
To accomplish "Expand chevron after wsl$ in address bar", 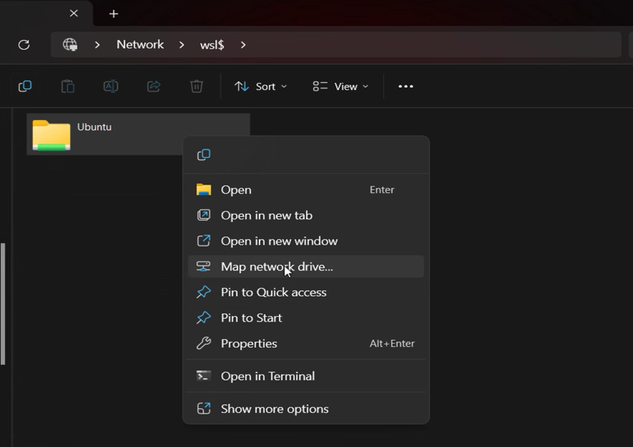I will point(243,45).
